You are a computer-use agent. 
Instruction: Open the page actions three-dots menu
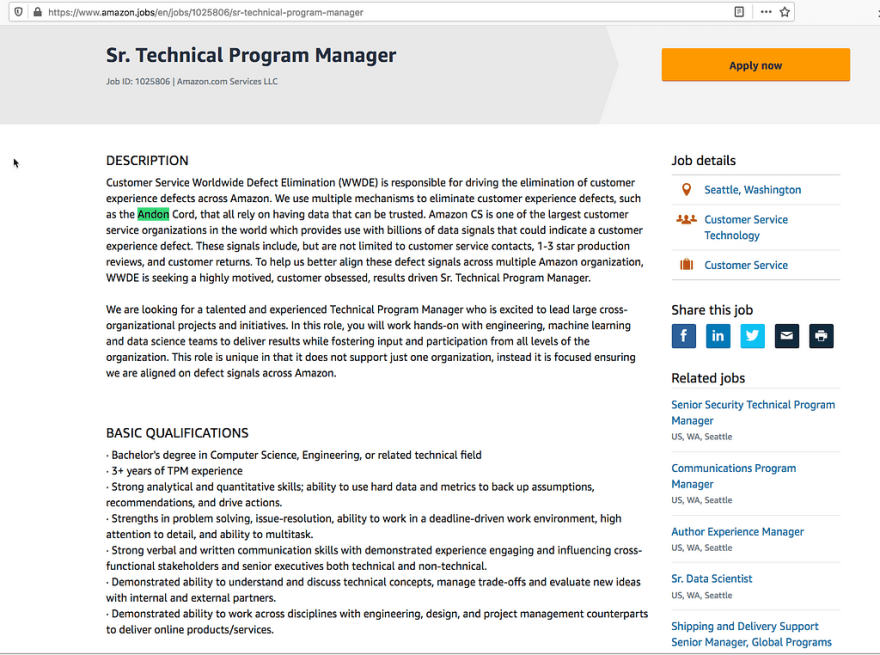click(766, 12)
